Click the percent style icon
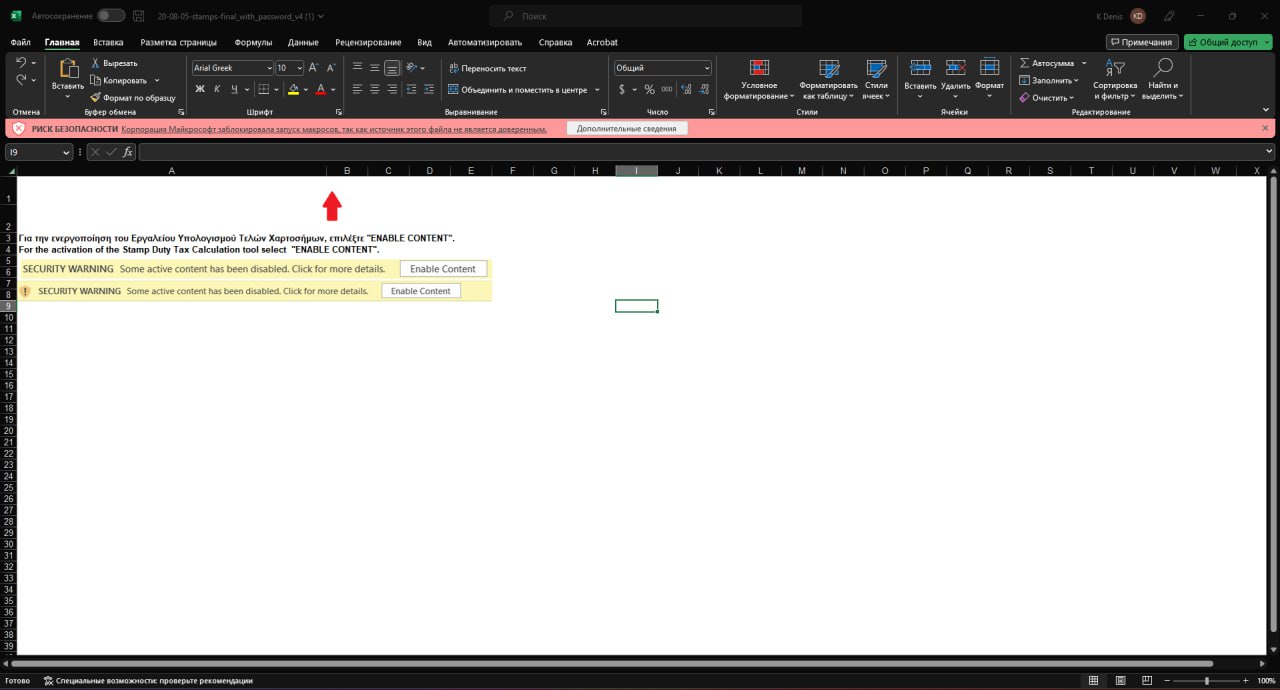 649,89
